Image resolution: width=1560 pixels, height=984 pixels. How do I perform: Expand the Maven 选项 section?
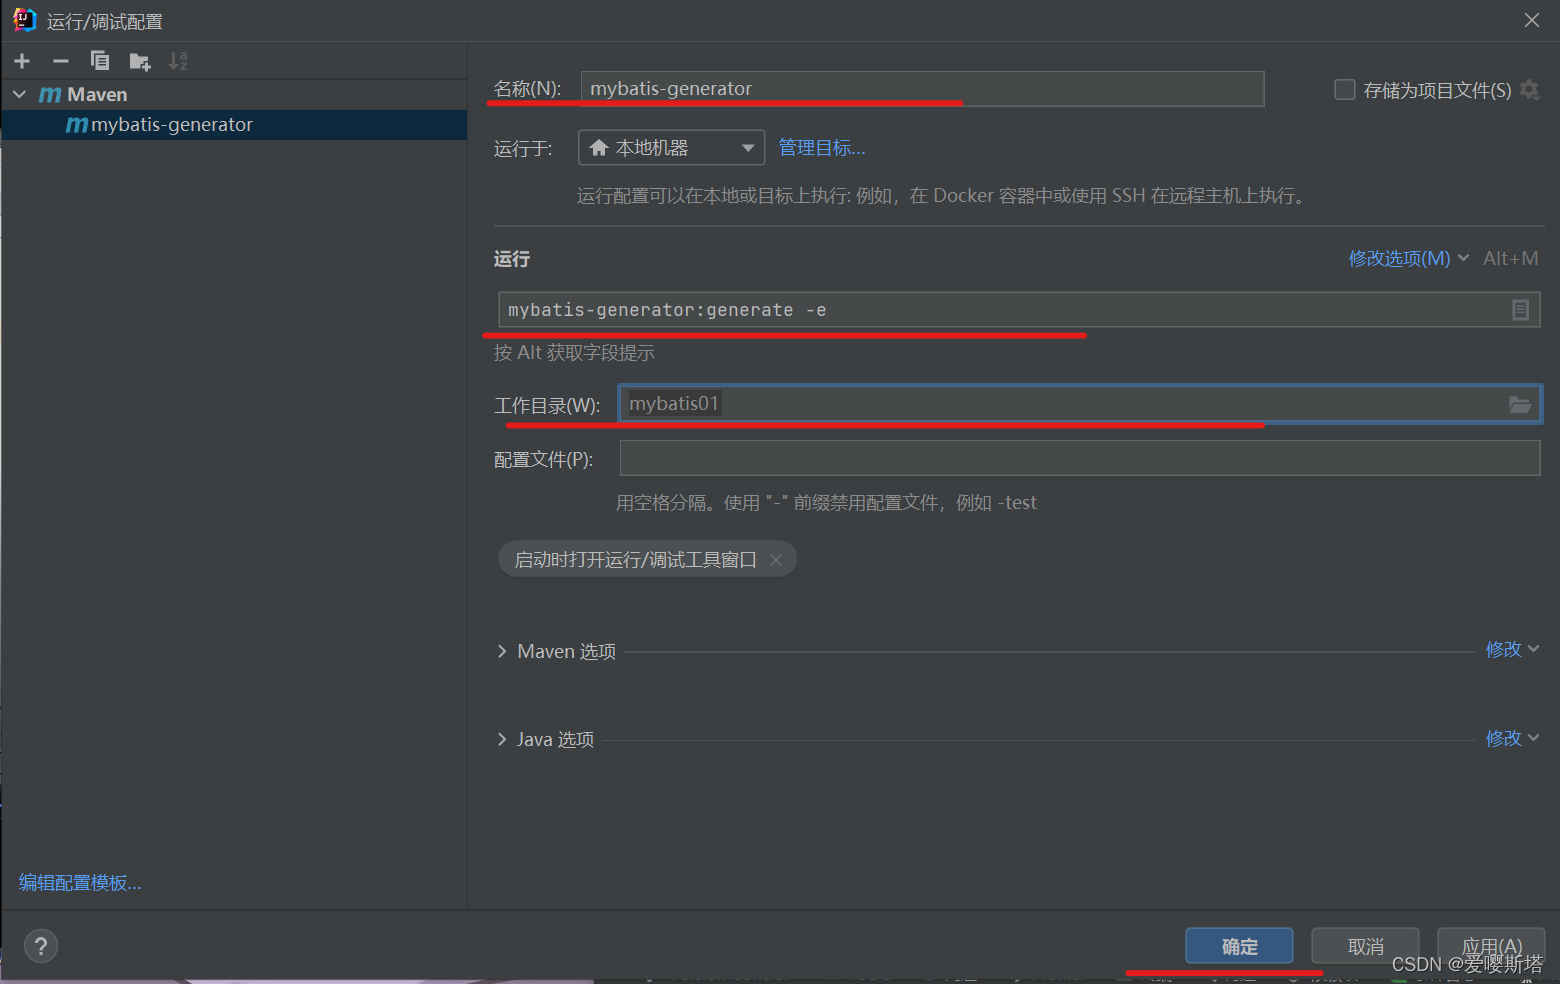point(502,651)
